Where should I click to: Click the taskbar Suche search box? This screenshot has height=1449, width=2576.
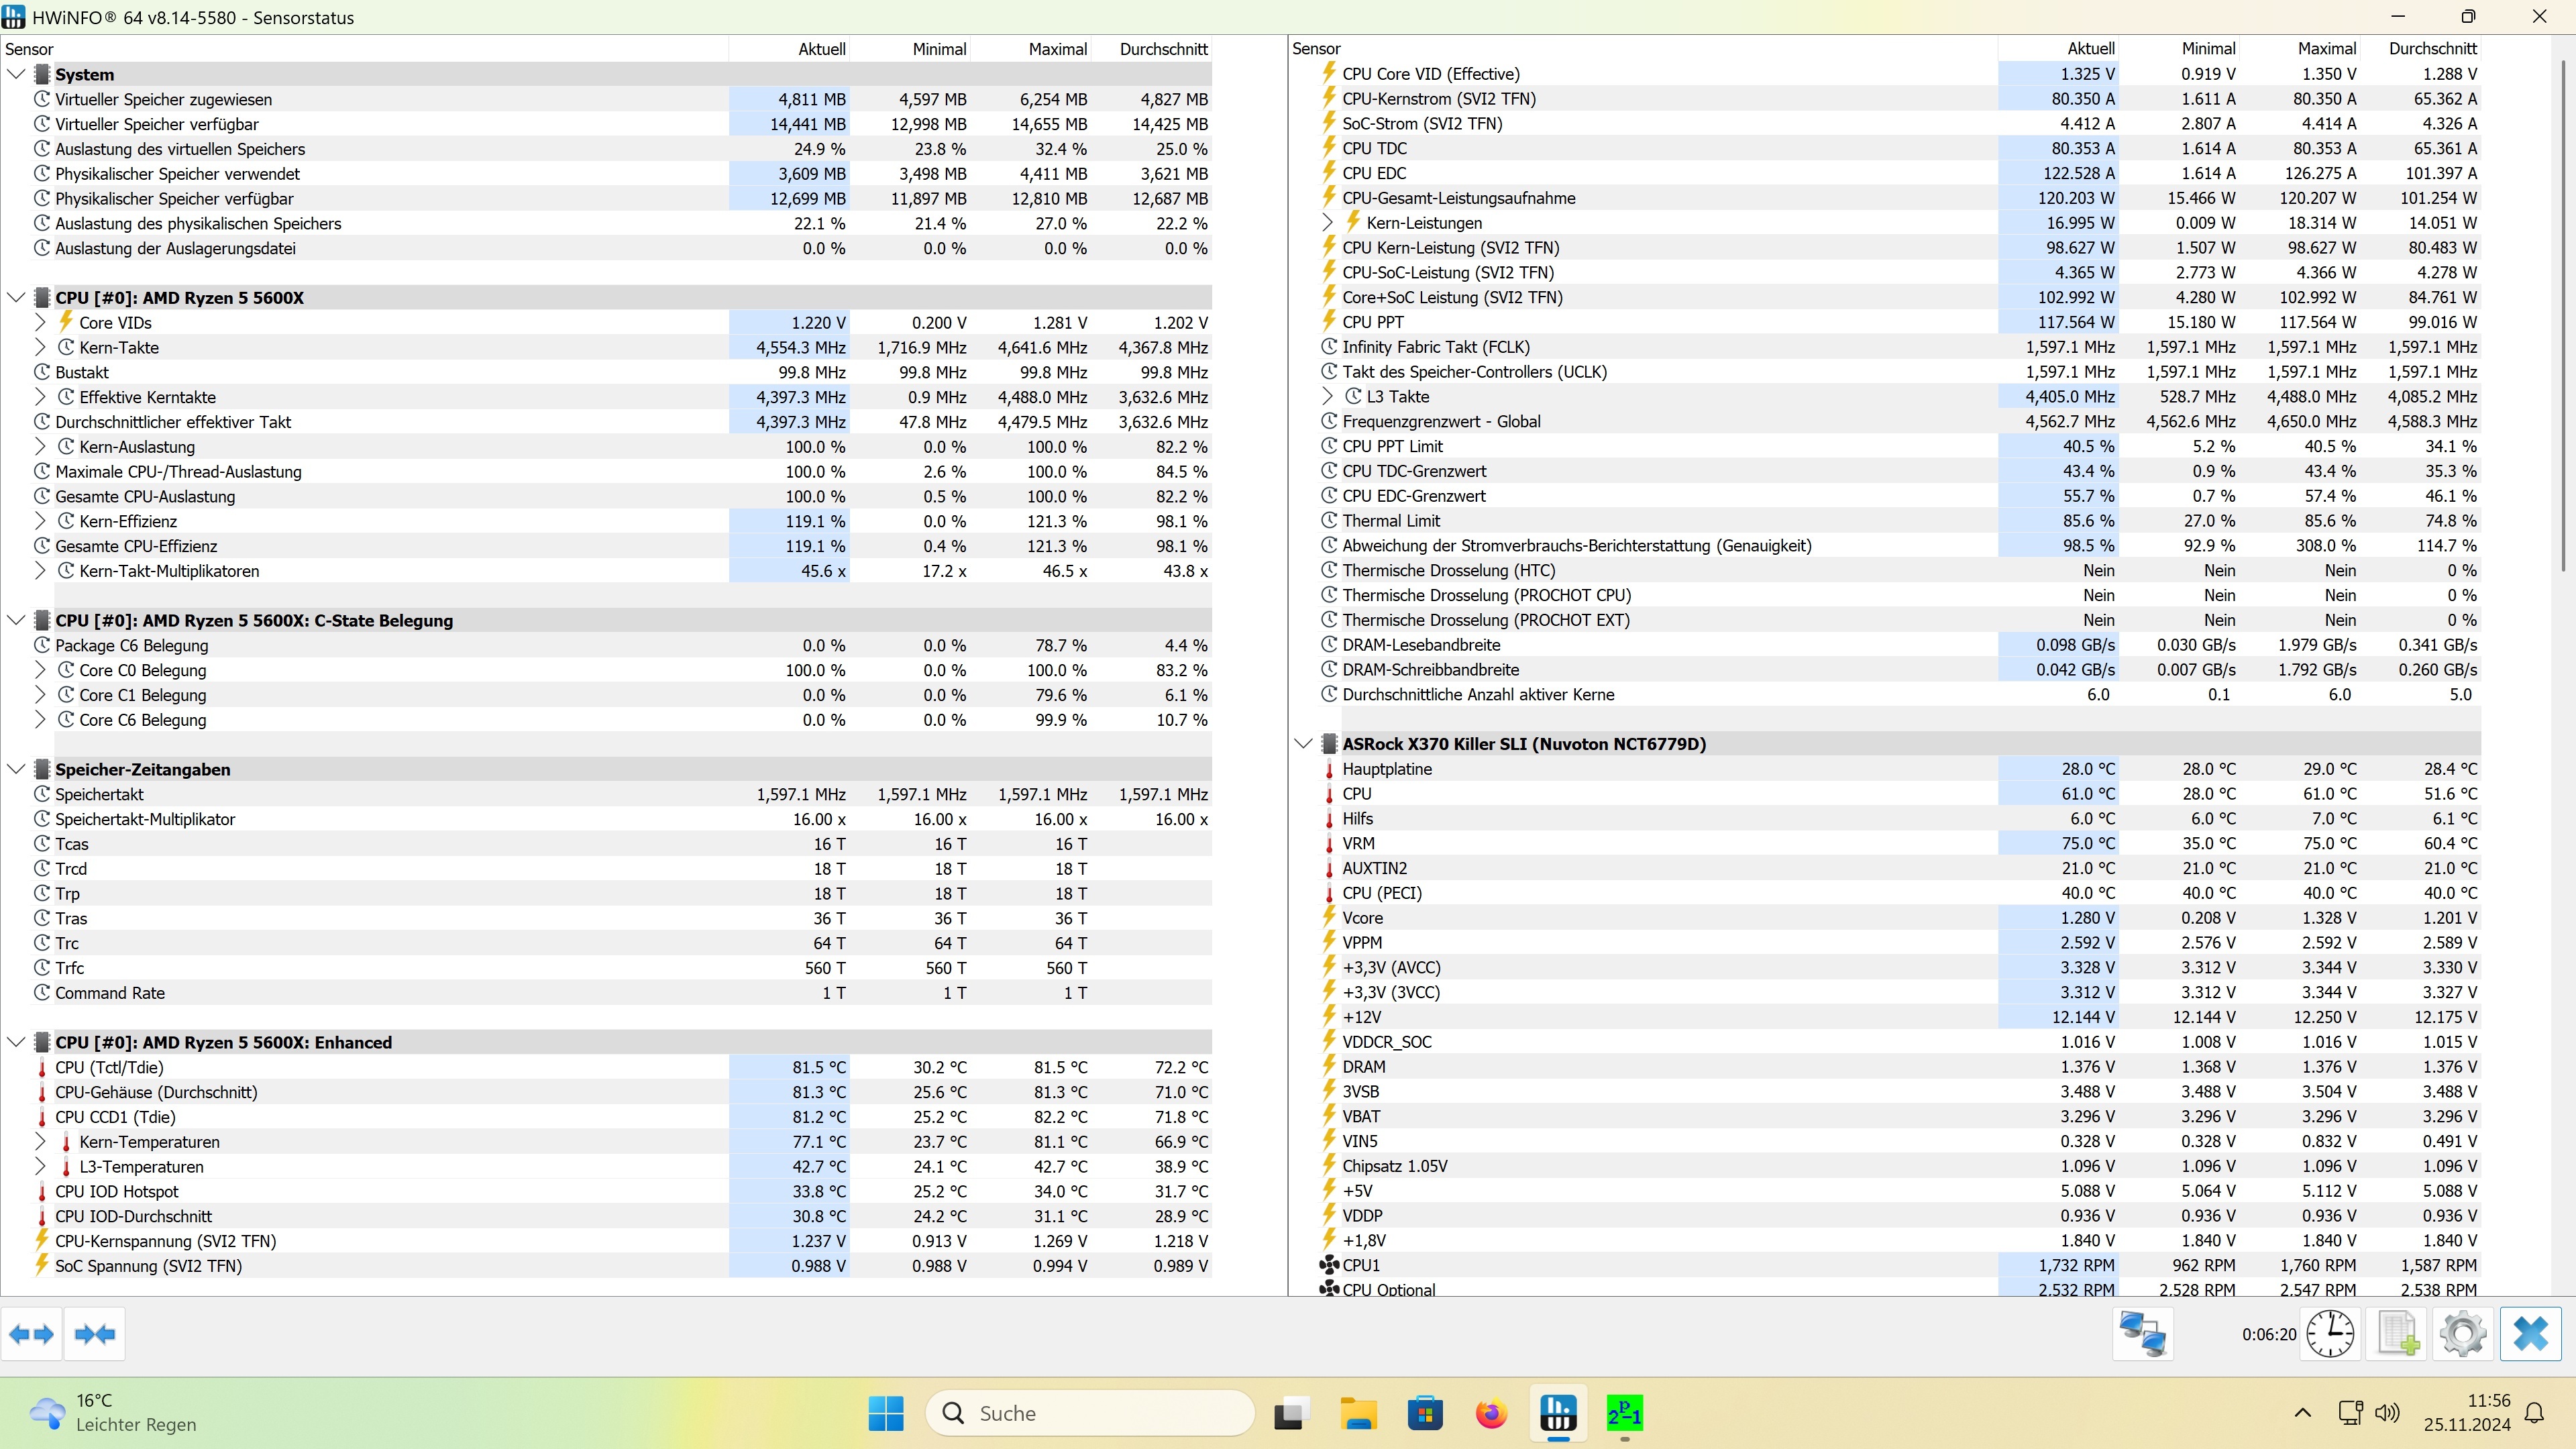1090,1413
